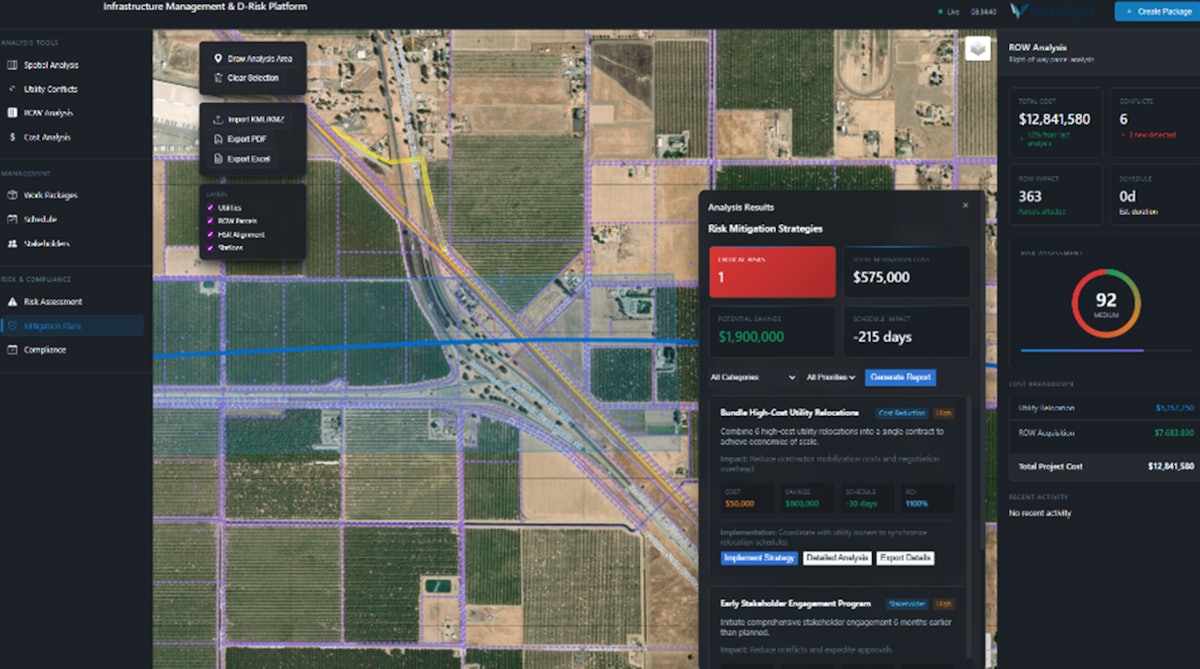Click the Create Package button
The height and width of the screenshot is (669, 1200).
1156,12
